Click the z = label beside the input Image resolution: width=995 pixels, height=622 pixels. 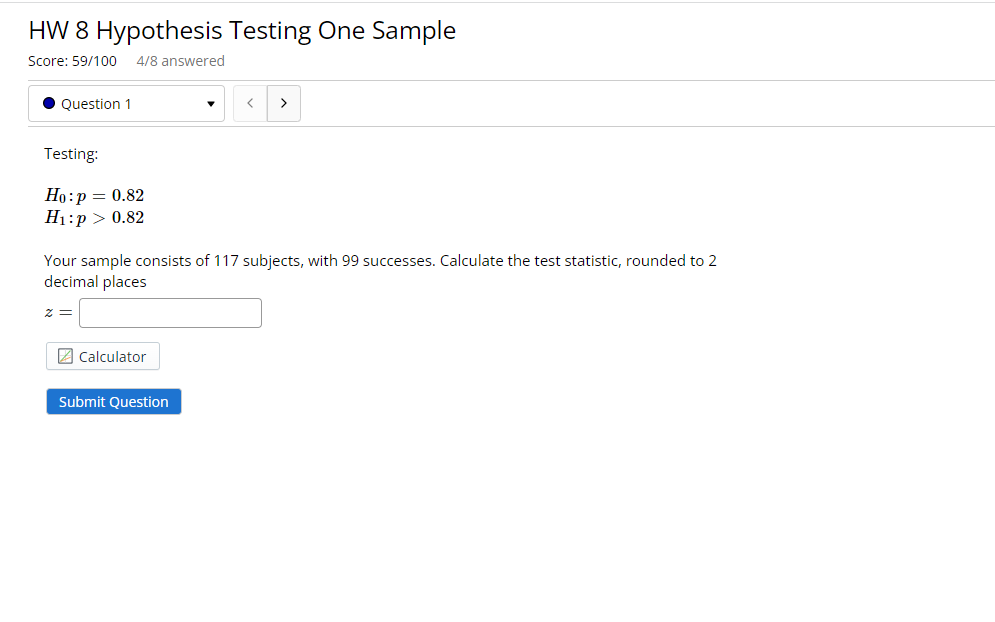pyautogui.click(x=58, y=312)
